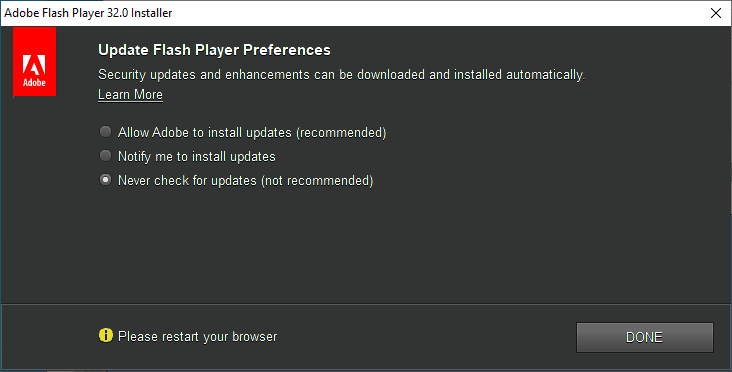This screenshot has width=732, height=372.
Task: Select Allow Adobe to install updates radio
Action: click(106, 132)
